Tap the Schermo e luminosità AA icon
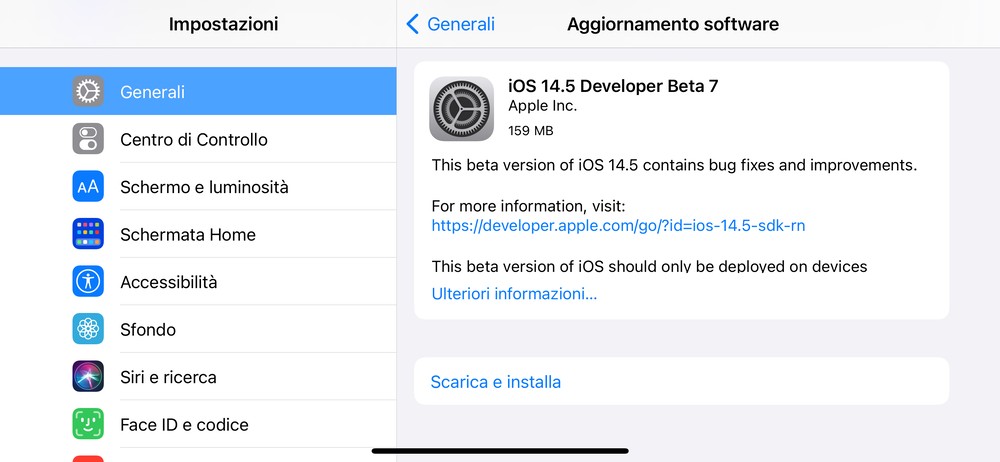Viewport: 1000px width, 462px height. (x=88, y=186)
